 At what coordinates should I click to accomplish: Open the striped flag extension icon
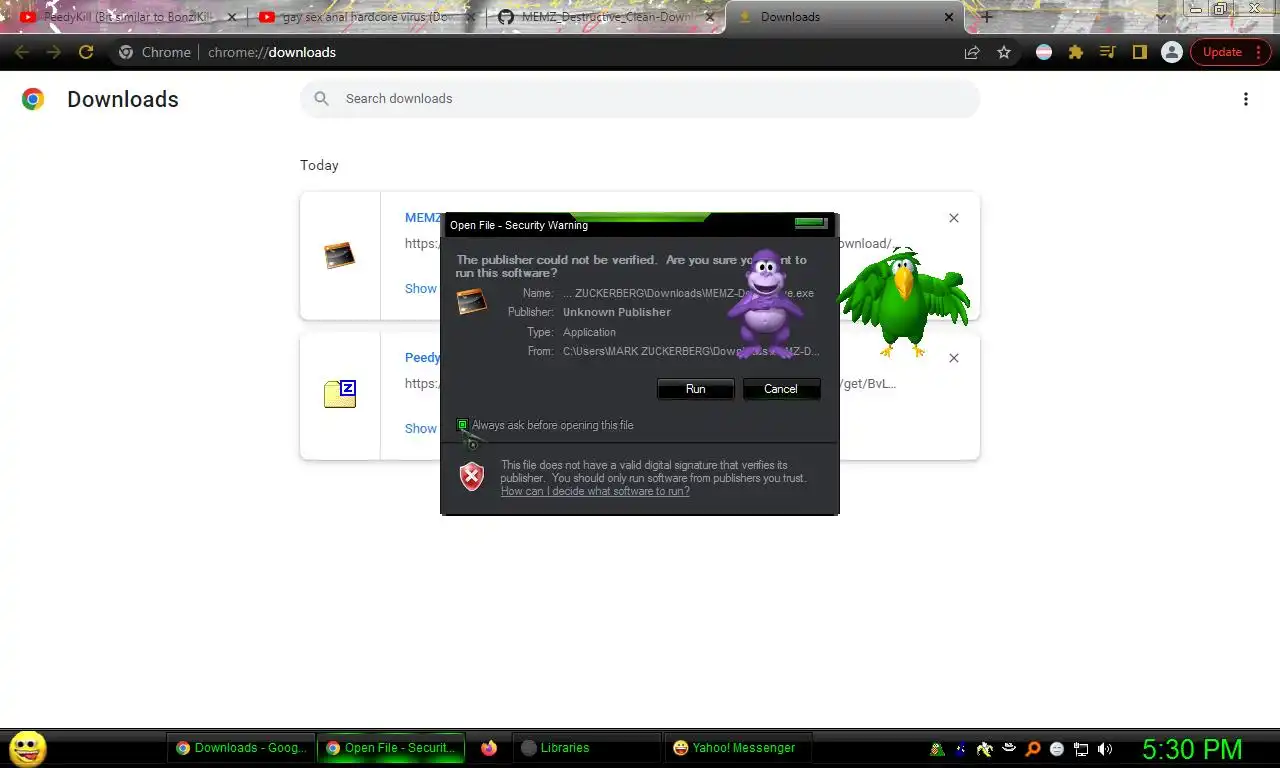coord(1044,52)
